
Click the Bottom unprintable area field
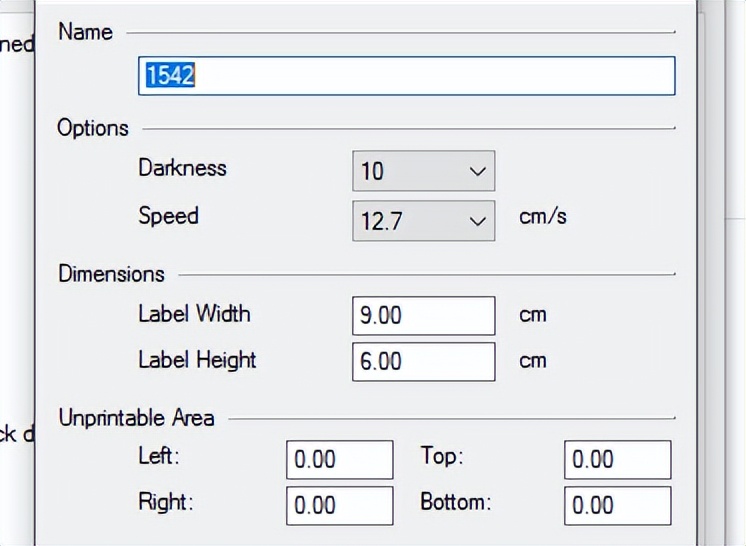pyautogui.click(x=617, y=506)
